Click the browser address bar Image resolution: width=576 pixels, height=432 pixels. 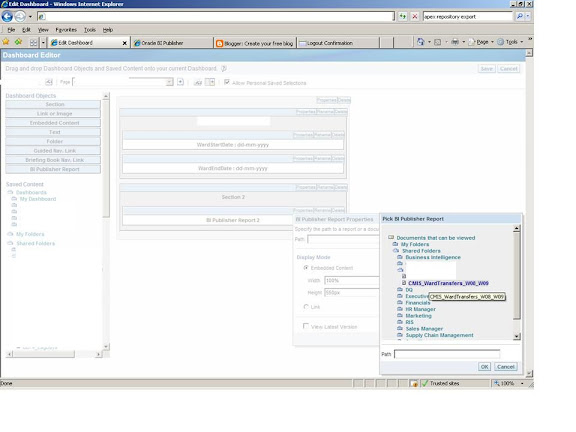coord(216,17)
